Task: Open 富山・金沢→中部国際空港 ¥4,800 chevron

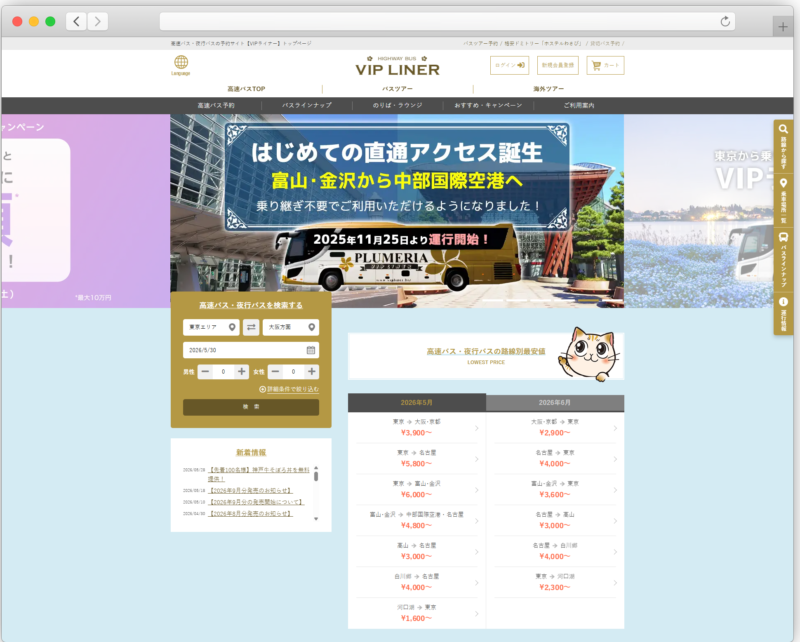Action: coord(477,521)
